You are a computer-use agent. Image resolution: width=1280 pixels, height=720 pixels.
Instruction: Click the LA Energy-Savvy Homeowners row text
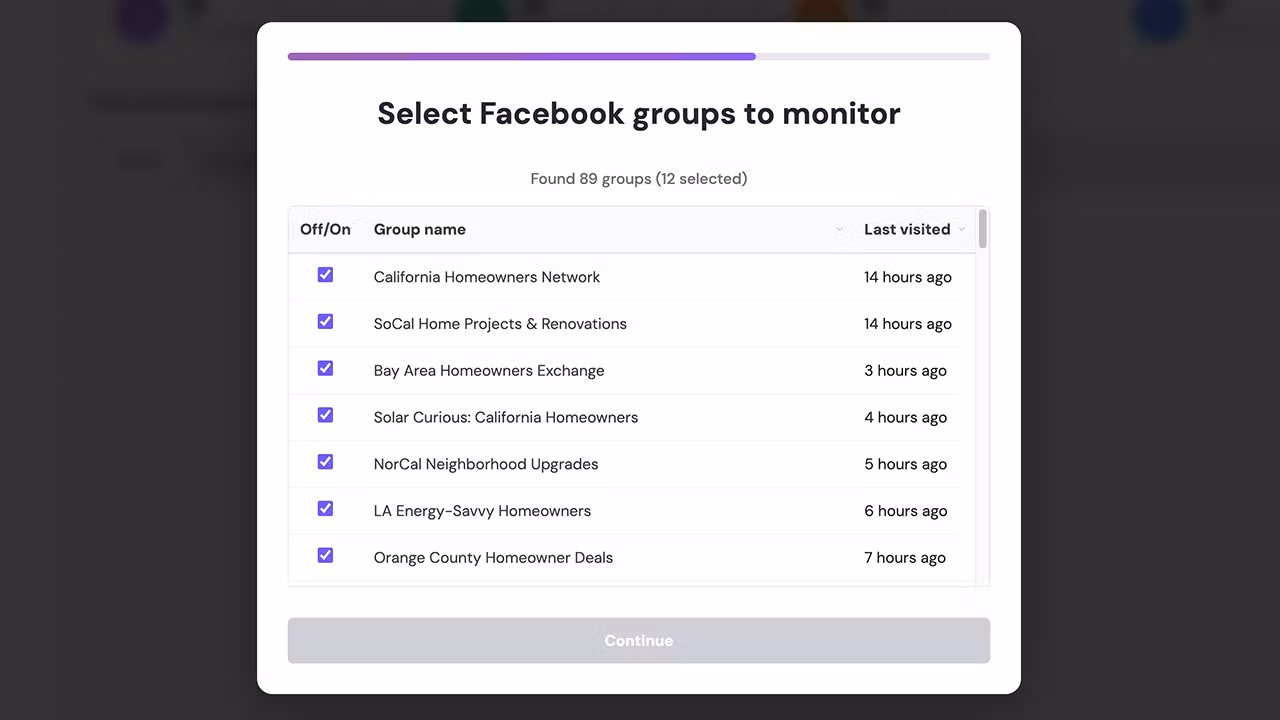coord(482,511)
